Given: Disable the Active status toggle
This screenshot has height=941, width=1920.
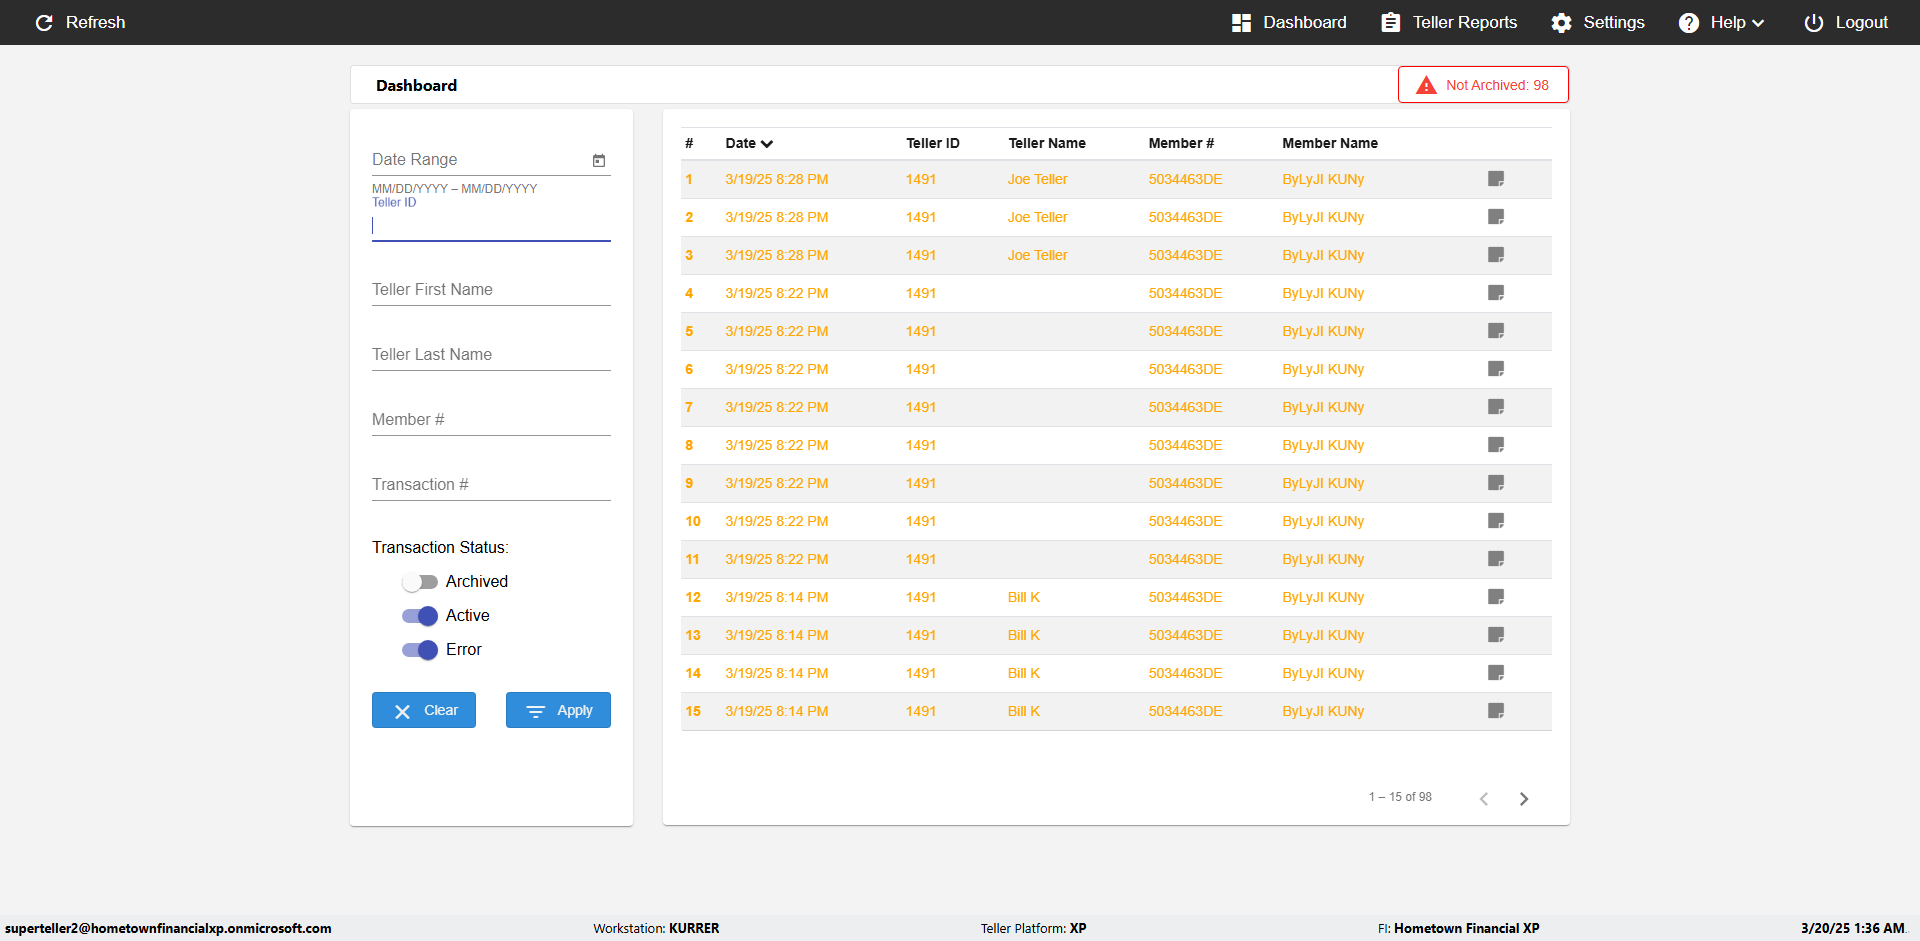Looking at the screenshot, I should click(x=420, y=616).
